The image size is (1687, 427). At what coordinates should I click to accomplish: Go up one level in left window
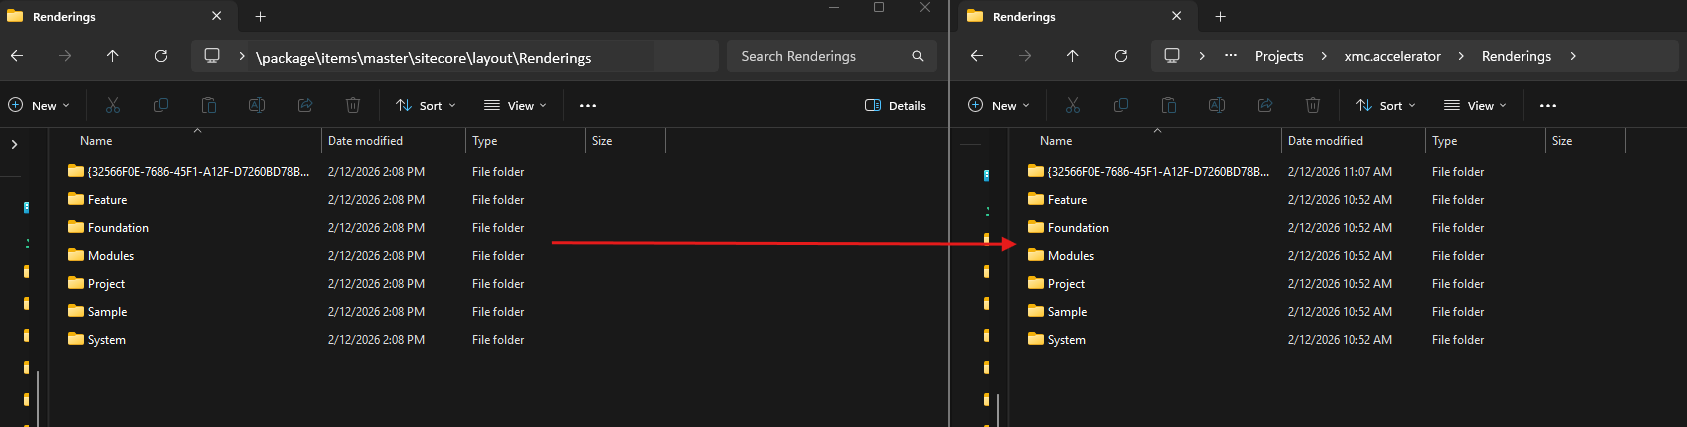point(113,56)
